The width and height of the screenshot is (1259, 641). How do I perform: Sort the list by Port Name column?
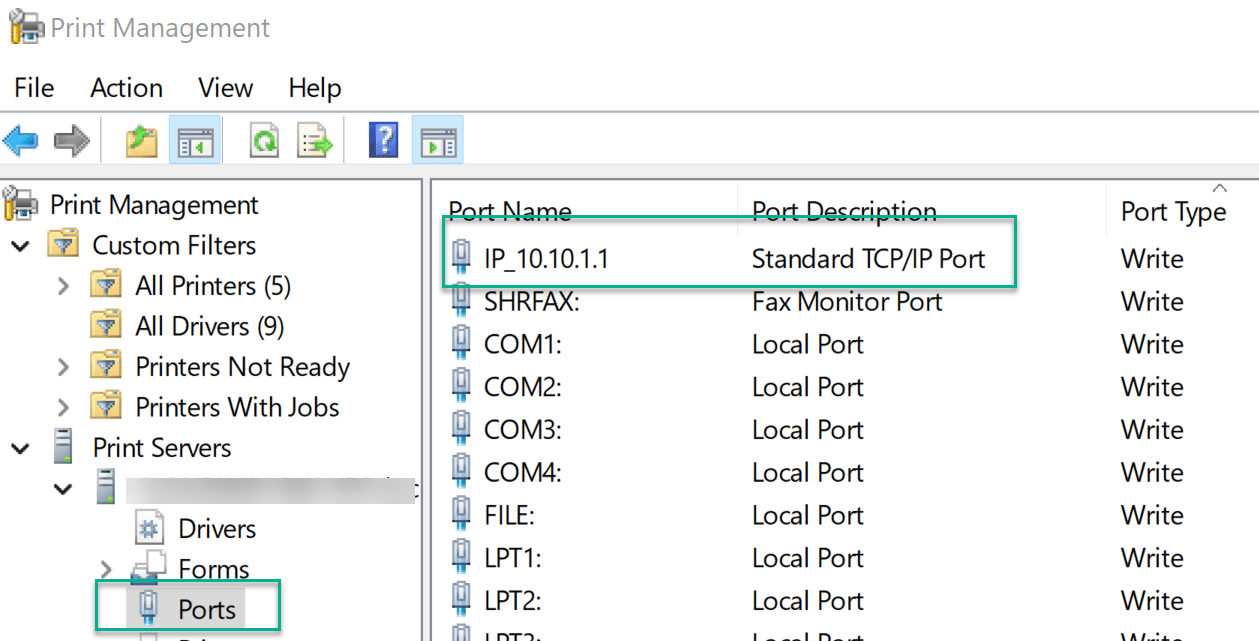511,211
